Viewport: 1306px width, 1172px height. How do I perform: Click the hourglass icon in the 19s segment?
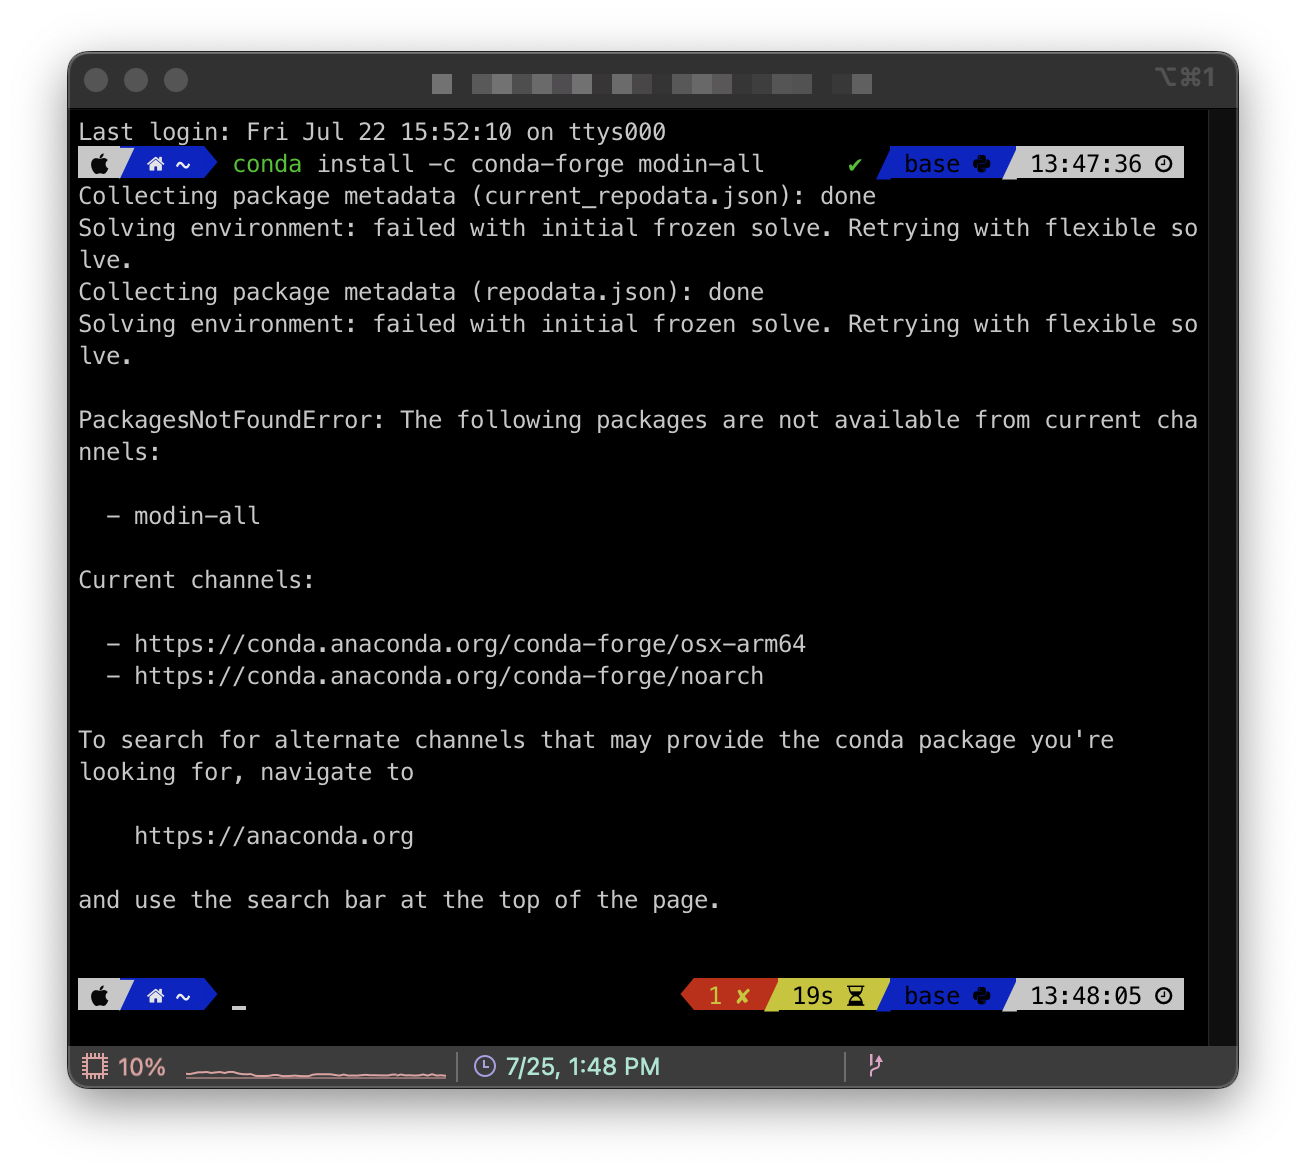pos(855,994)
